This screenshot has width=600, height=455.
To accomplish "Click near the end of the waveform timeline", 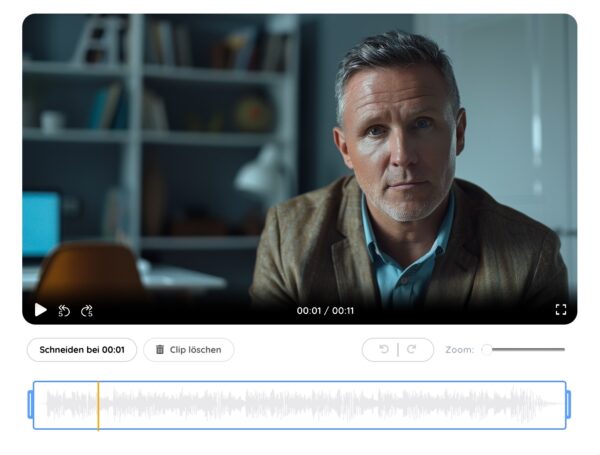I will [x=545, y=405].
